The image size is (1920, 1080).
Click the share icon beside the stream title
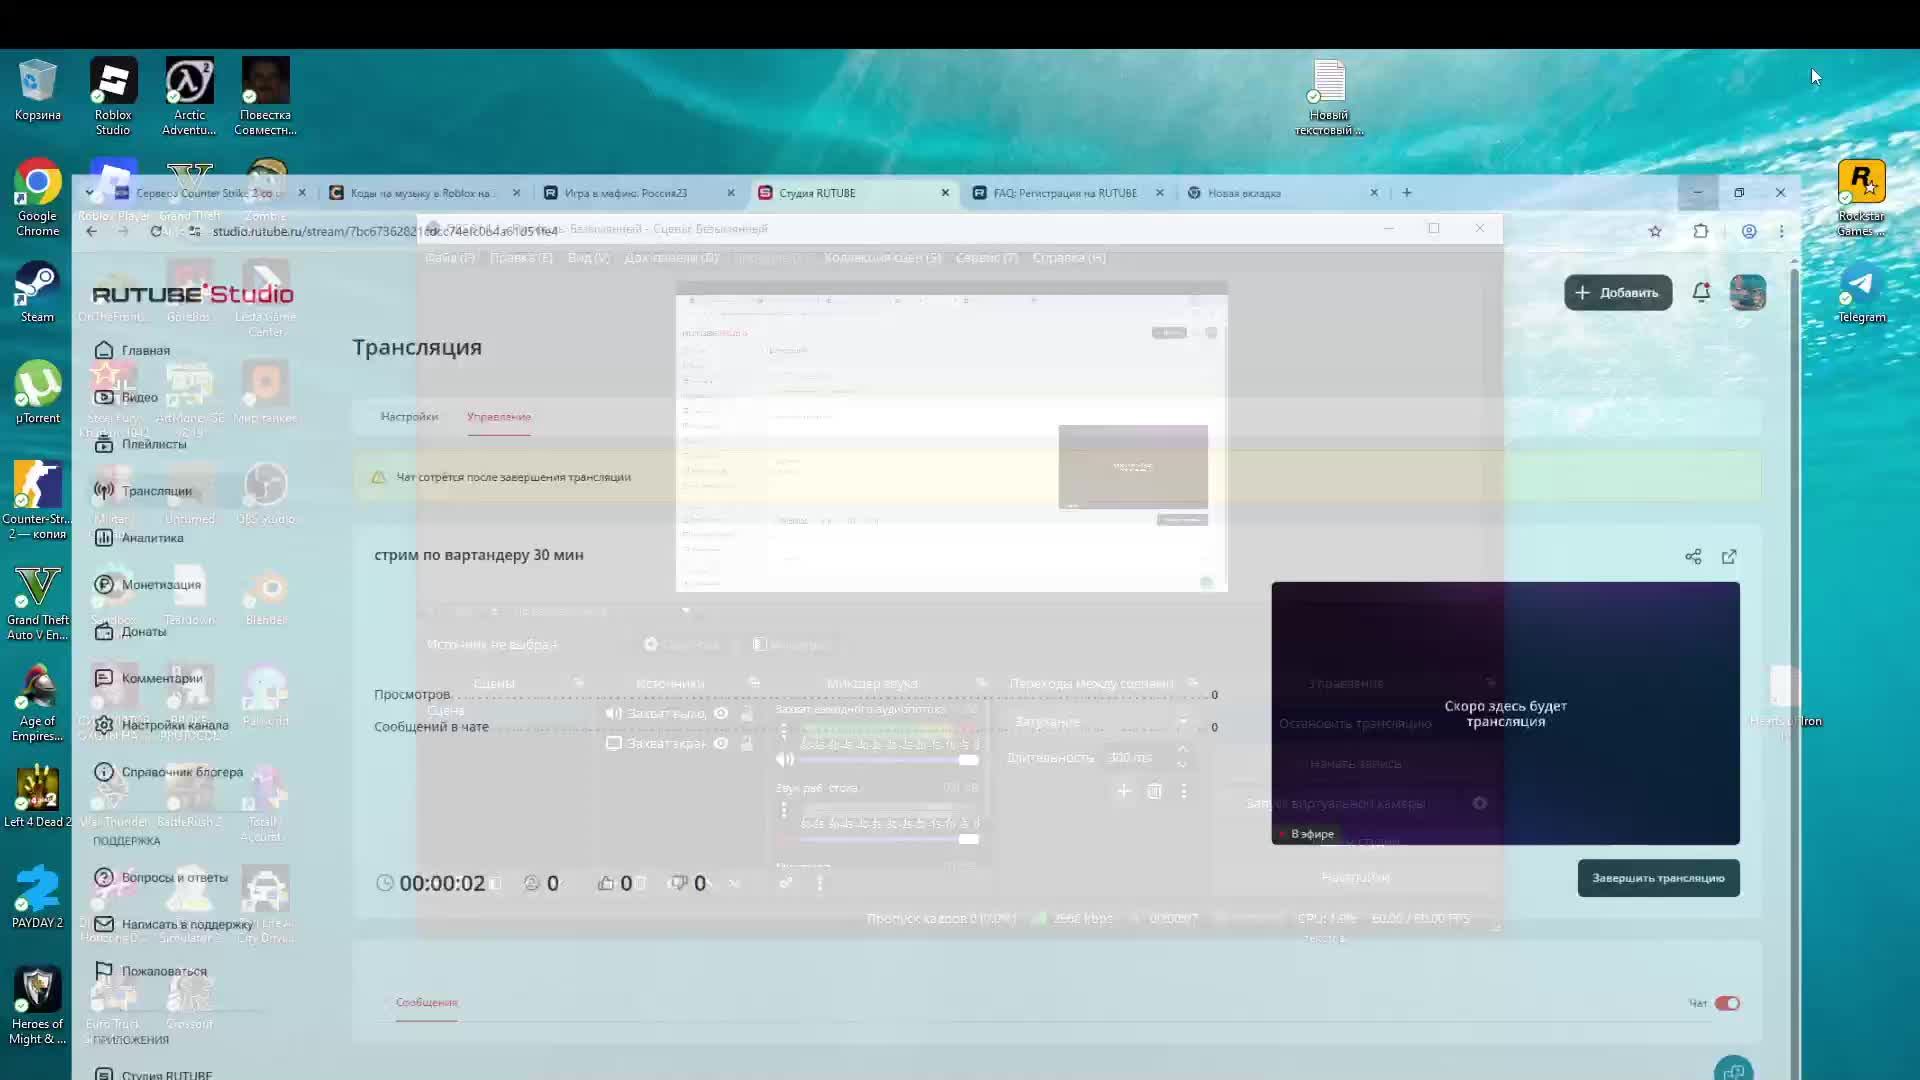pyautogui.click(x=1693, y=557)
